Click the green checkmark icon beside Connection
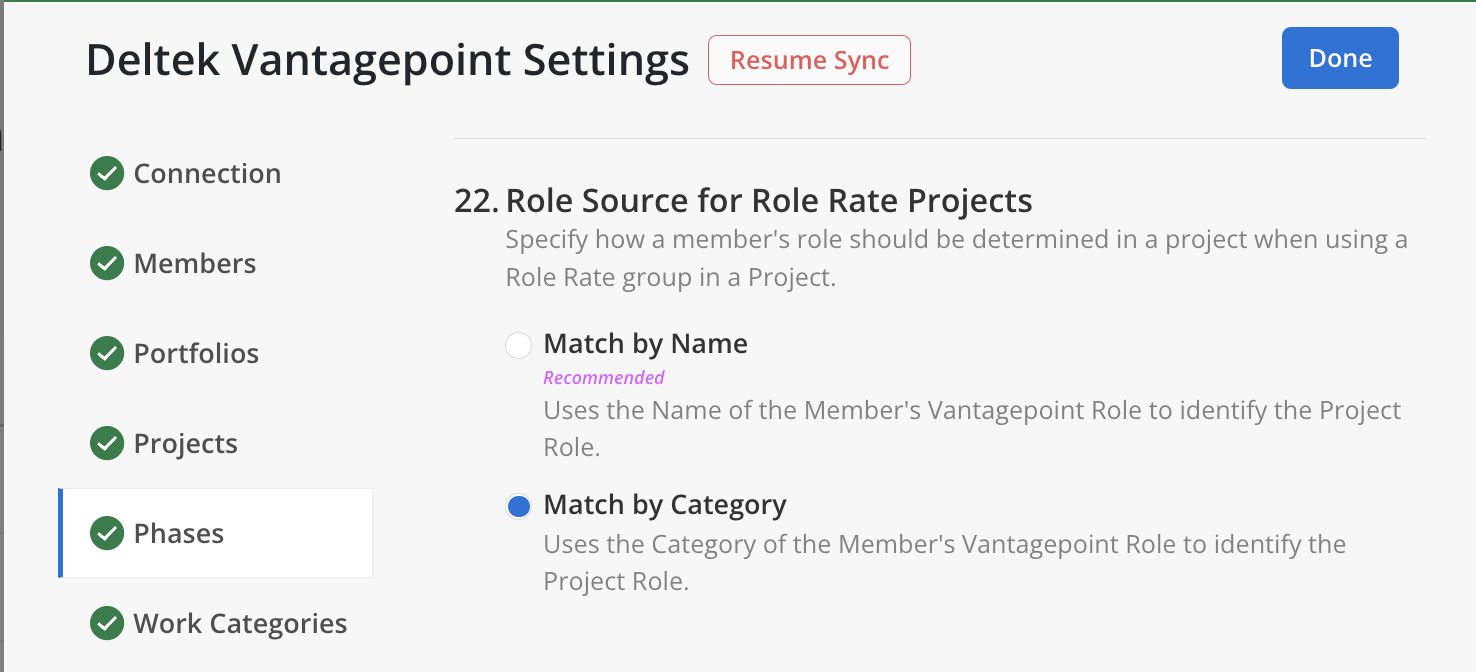 coord(107,174)
